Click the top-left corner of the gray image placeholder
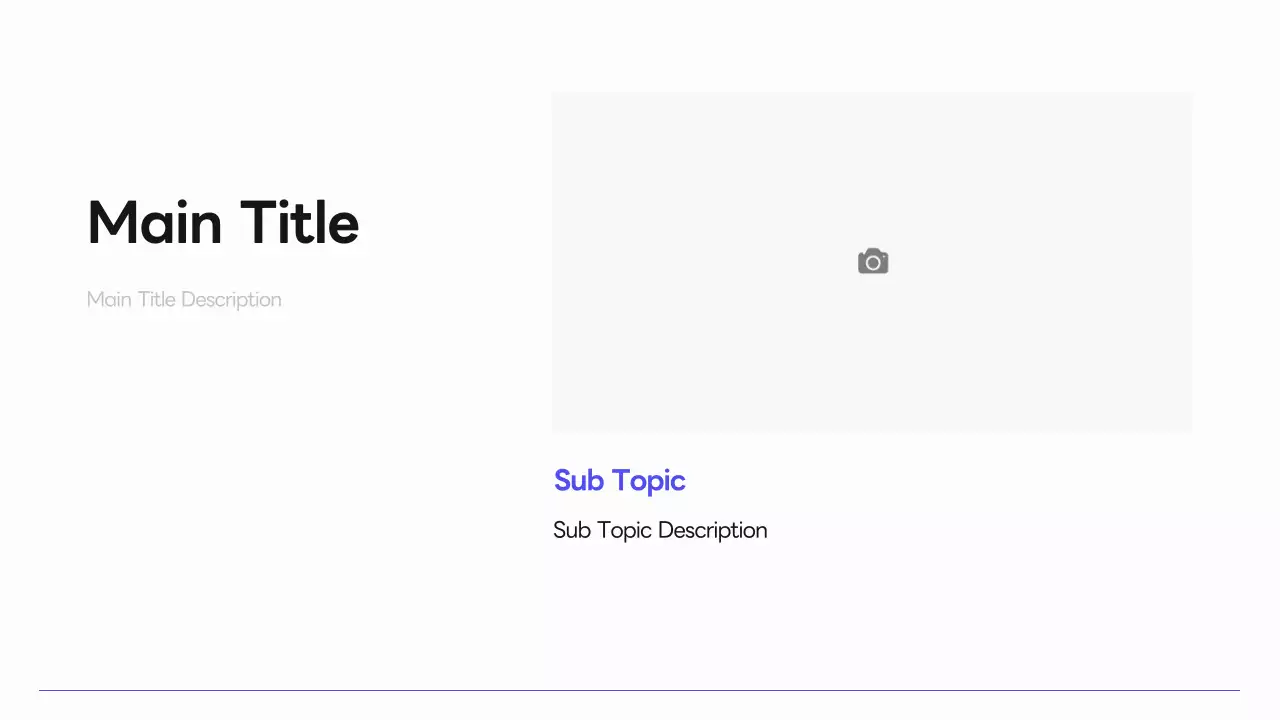This screenshot has width=1280, height=720. pos(555,96)
